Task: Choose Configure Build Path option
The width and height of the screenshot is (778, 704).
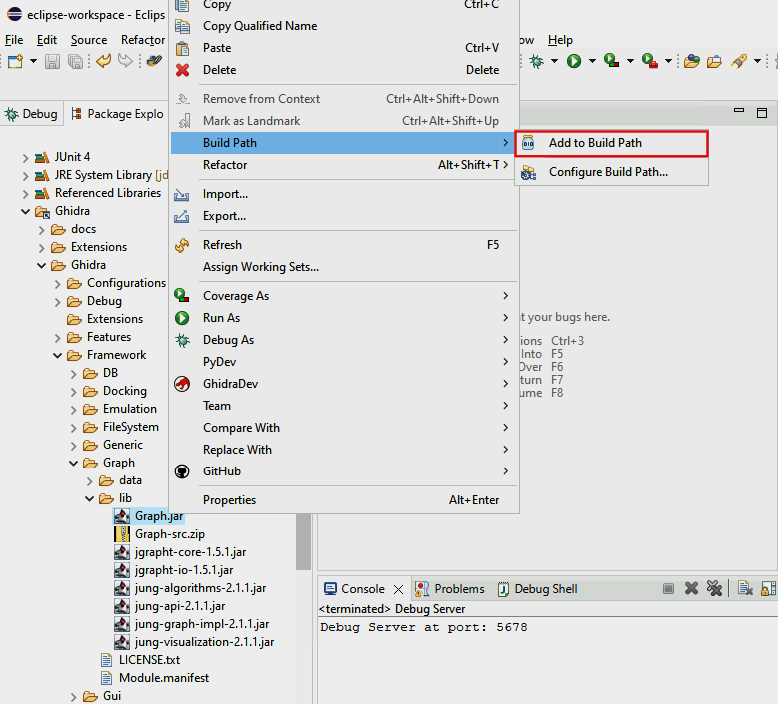Action: 611,172
